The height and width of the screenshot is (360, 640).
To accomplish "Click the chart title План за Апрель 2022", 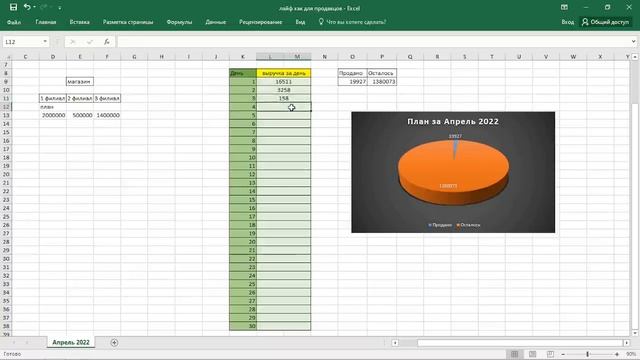I will point(453,121).
